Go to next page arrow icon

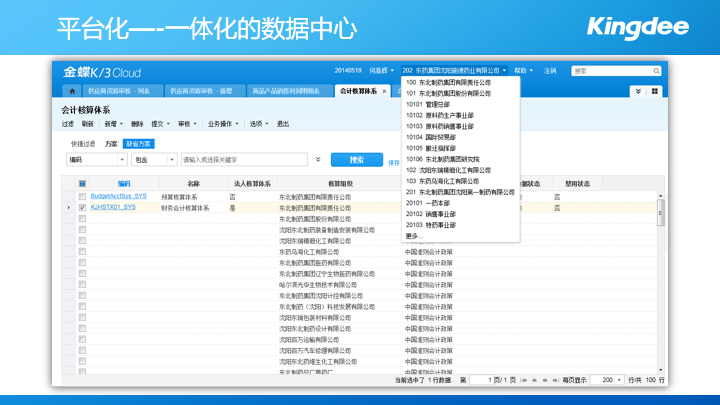(545, 380)
